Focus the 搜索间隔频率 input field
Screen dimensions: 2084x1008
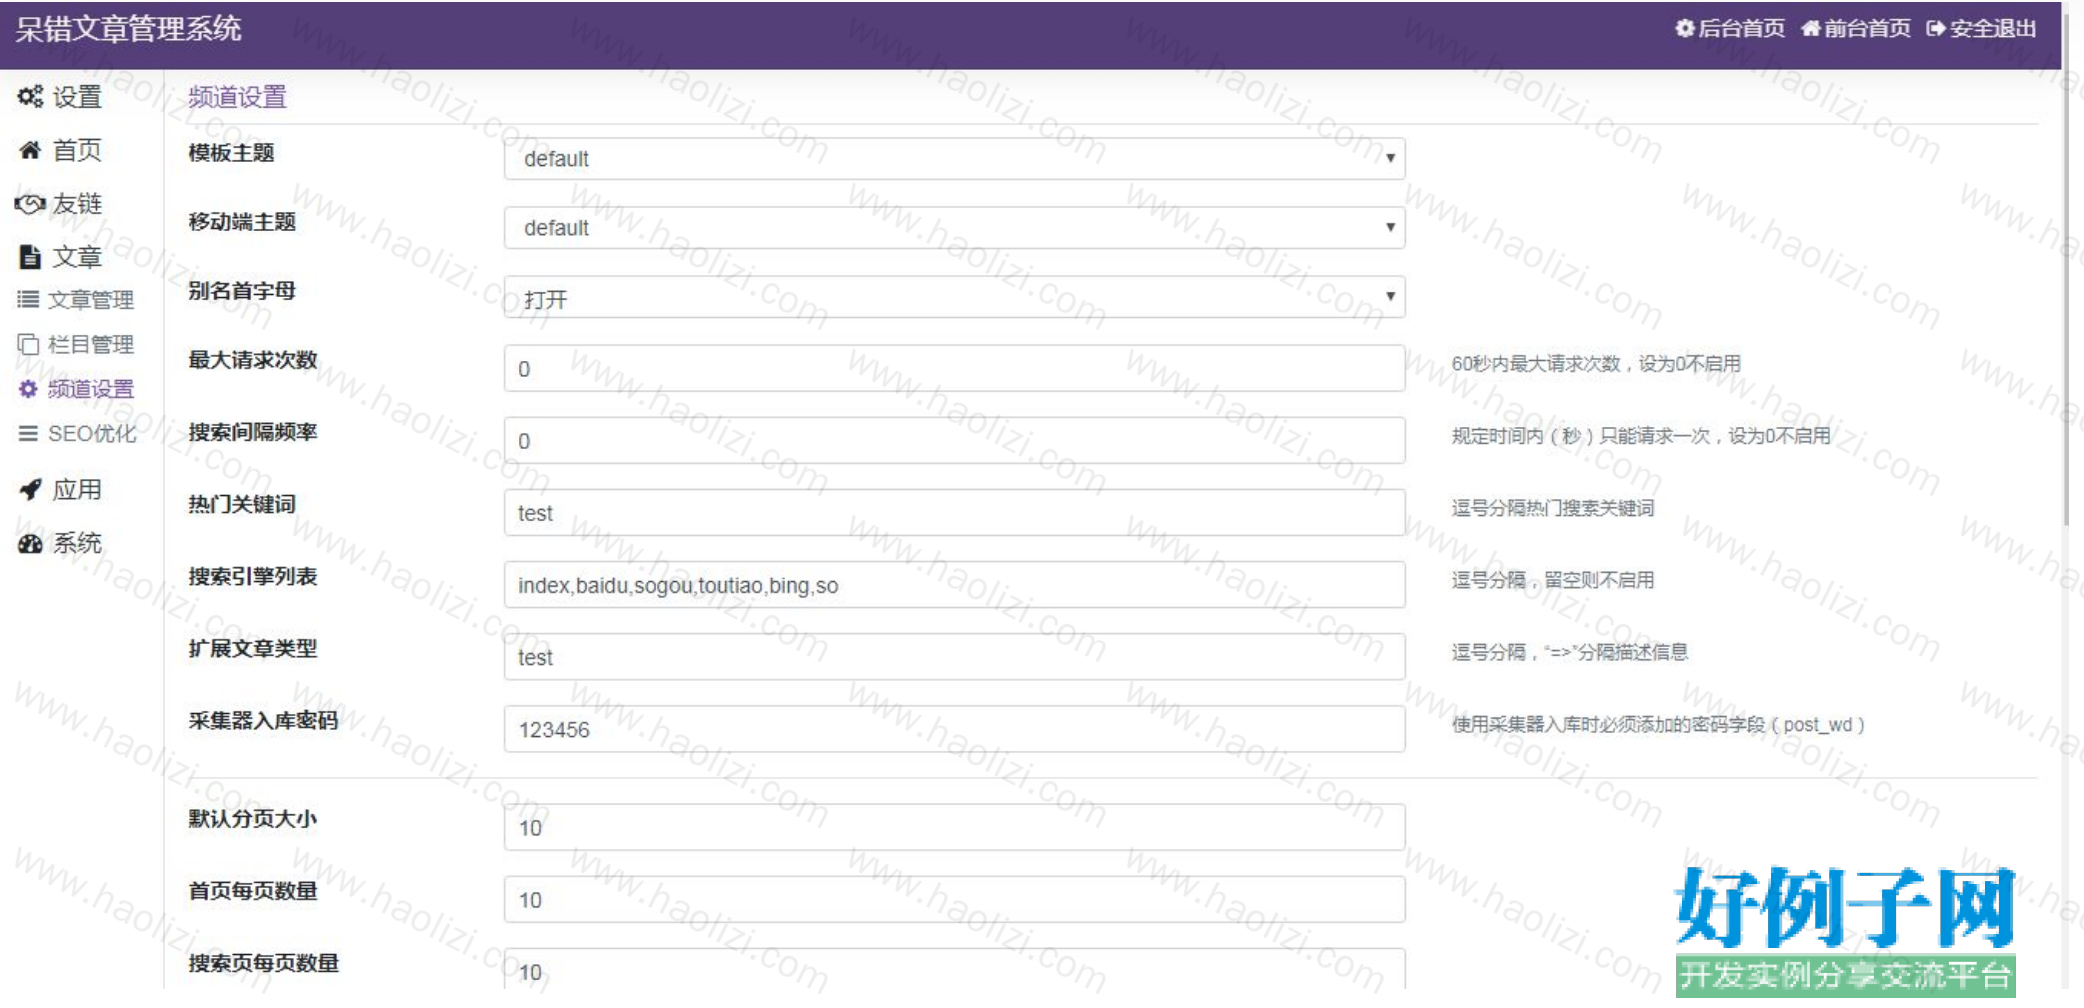click(954, 440)
